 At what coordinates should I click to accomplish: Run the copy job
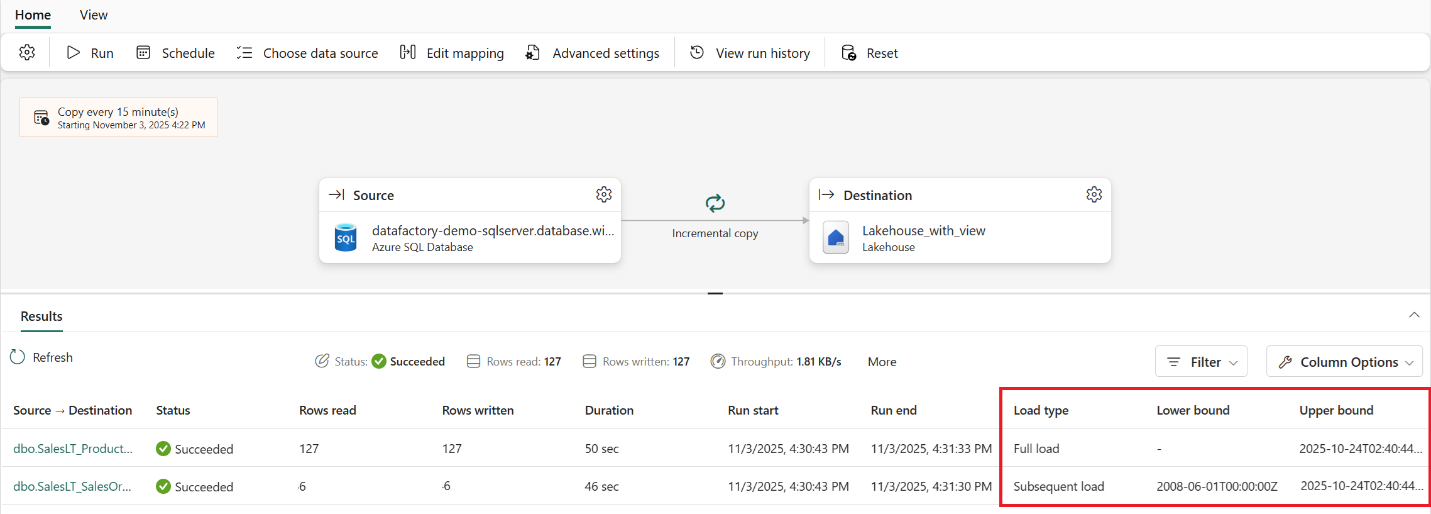click(90, 53)
